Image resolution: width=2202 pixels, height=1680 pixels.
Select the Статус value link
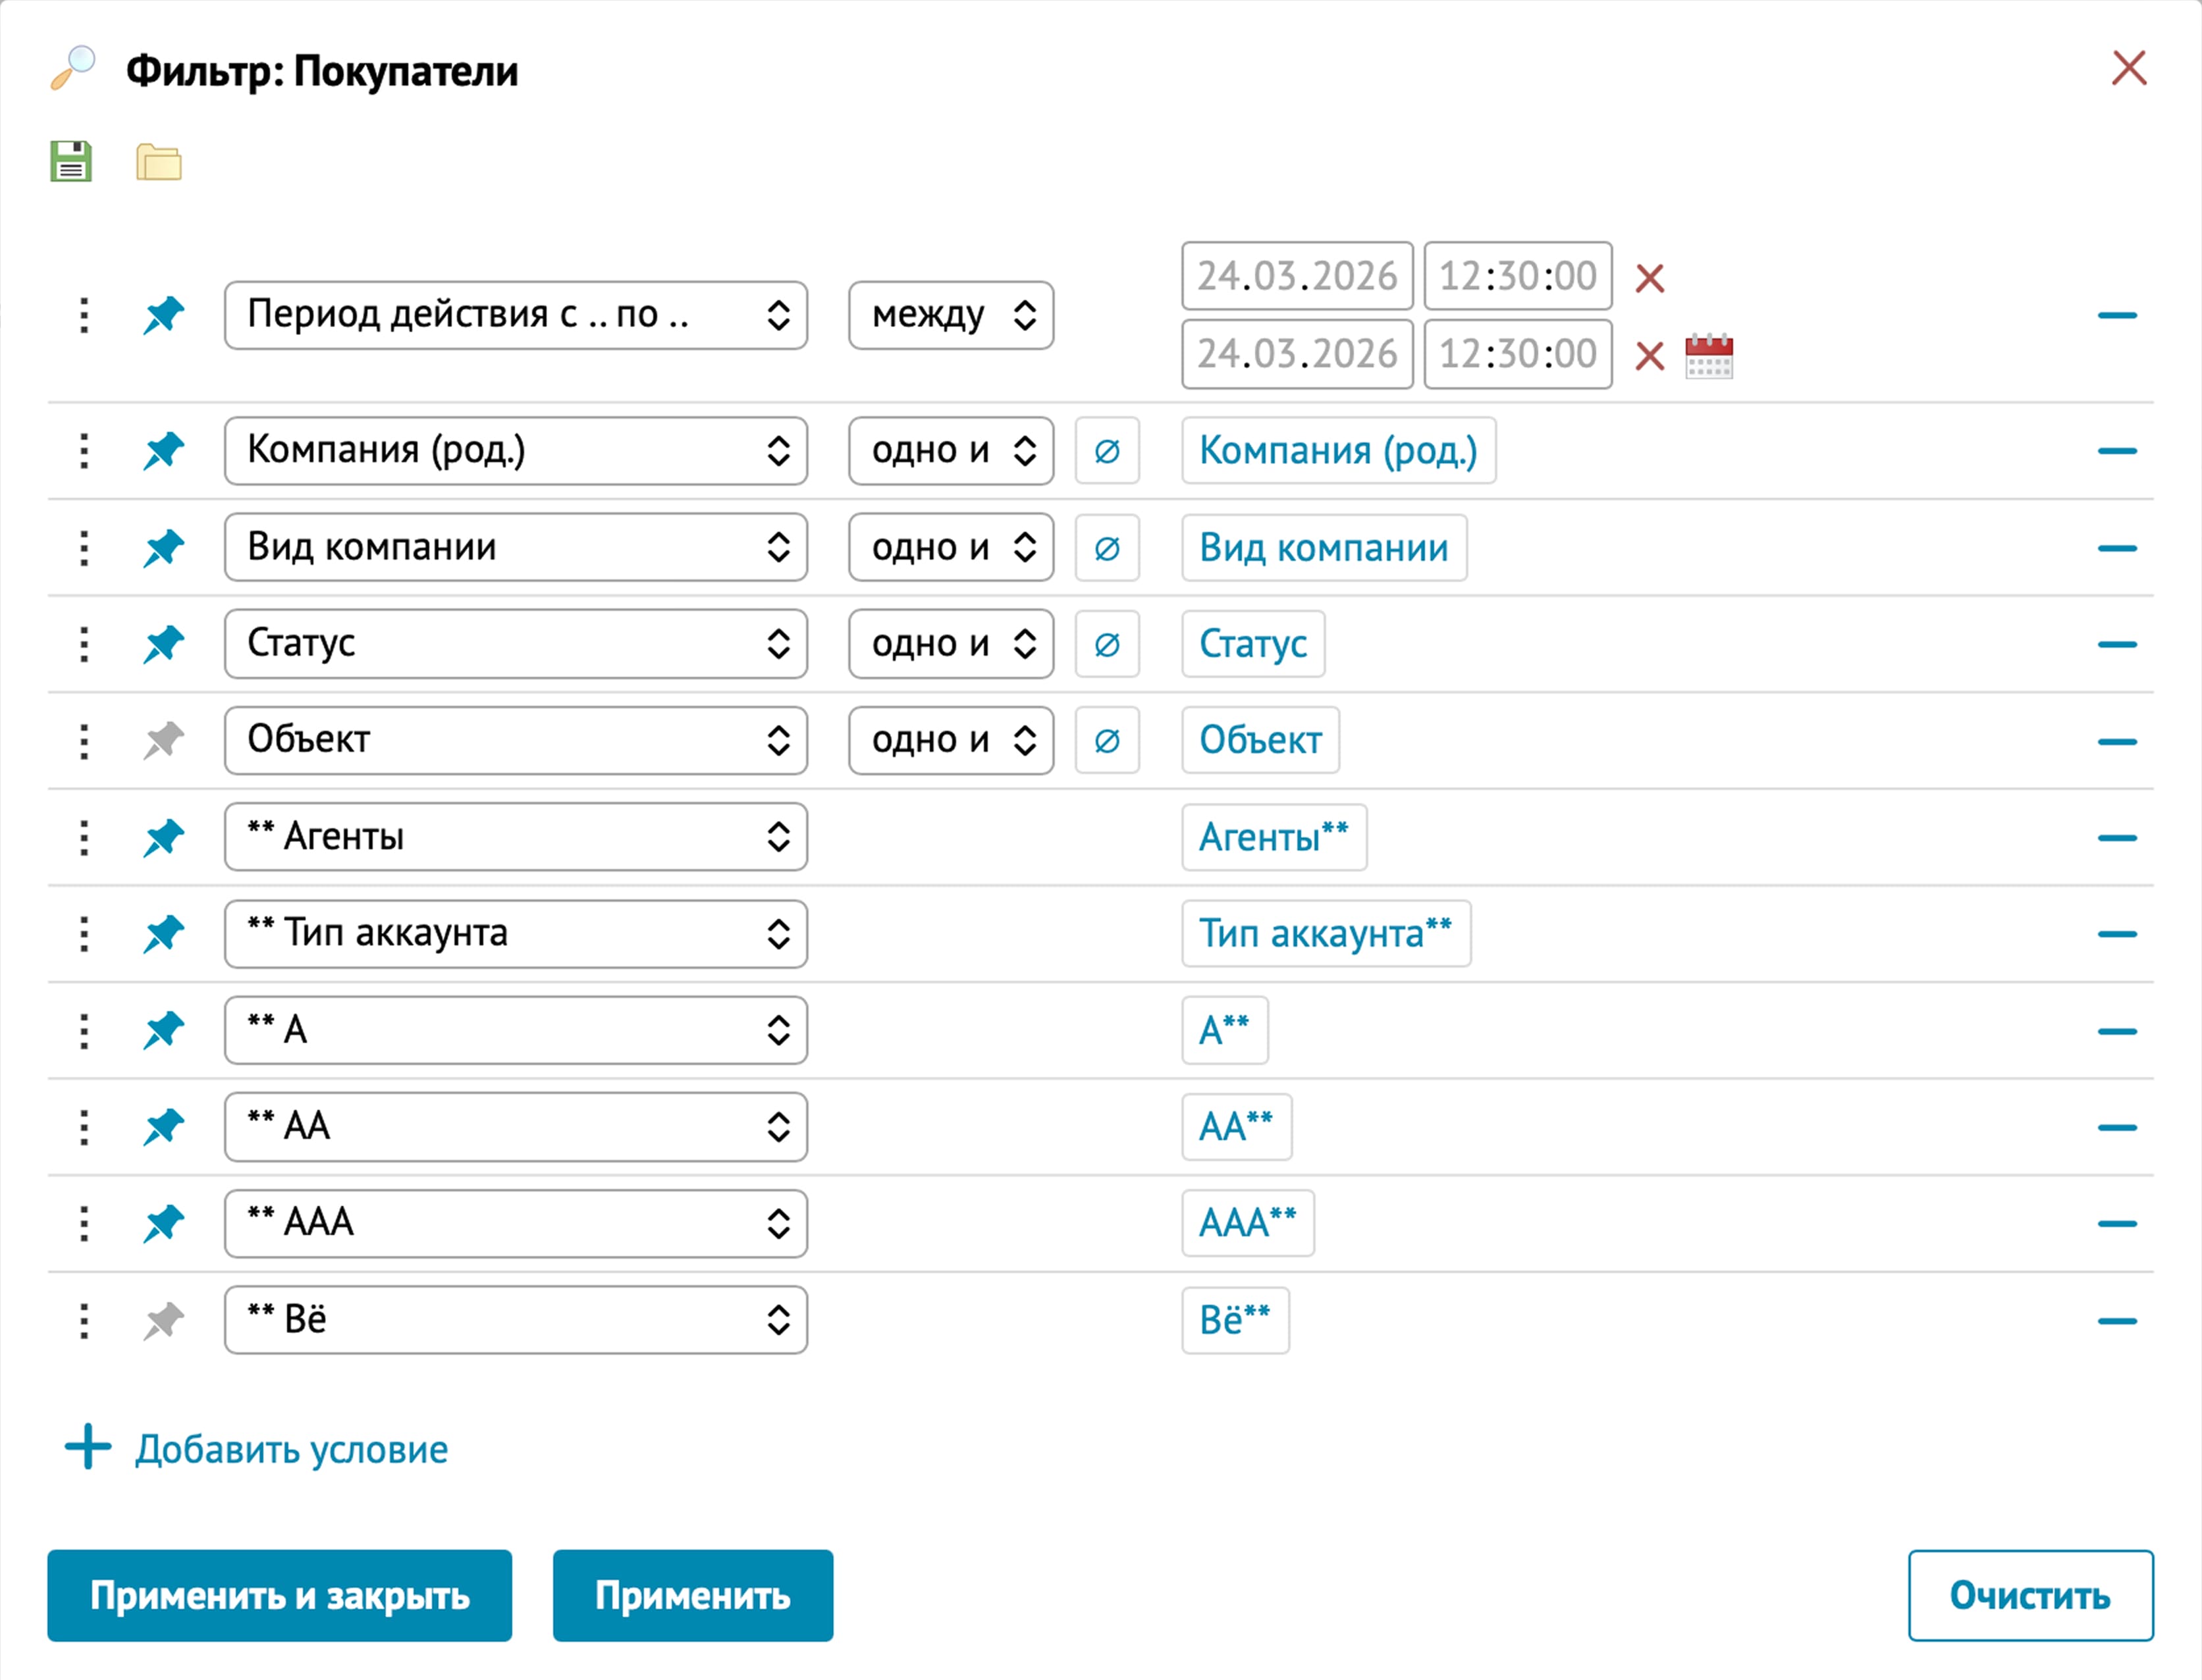click(x=1253, y=645)
